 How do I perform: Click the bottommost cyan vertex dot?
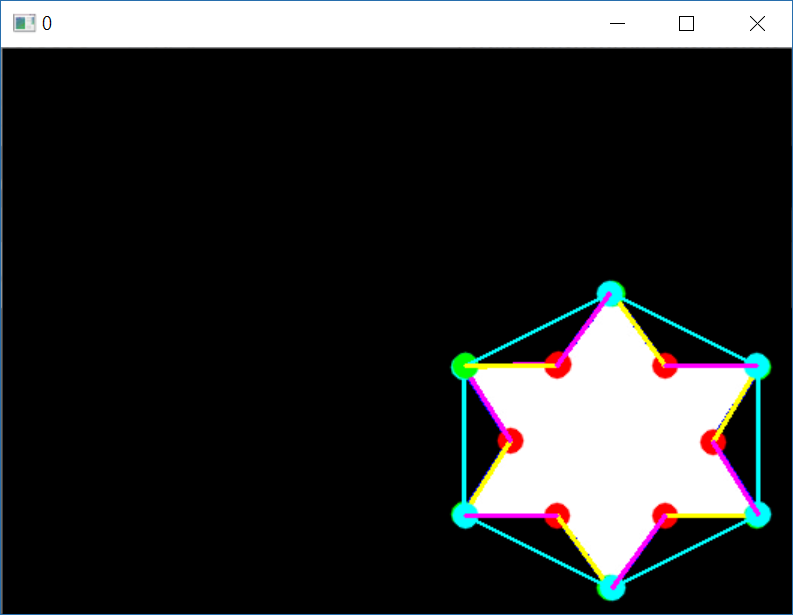pyautogui.click(x=611, y=588)
